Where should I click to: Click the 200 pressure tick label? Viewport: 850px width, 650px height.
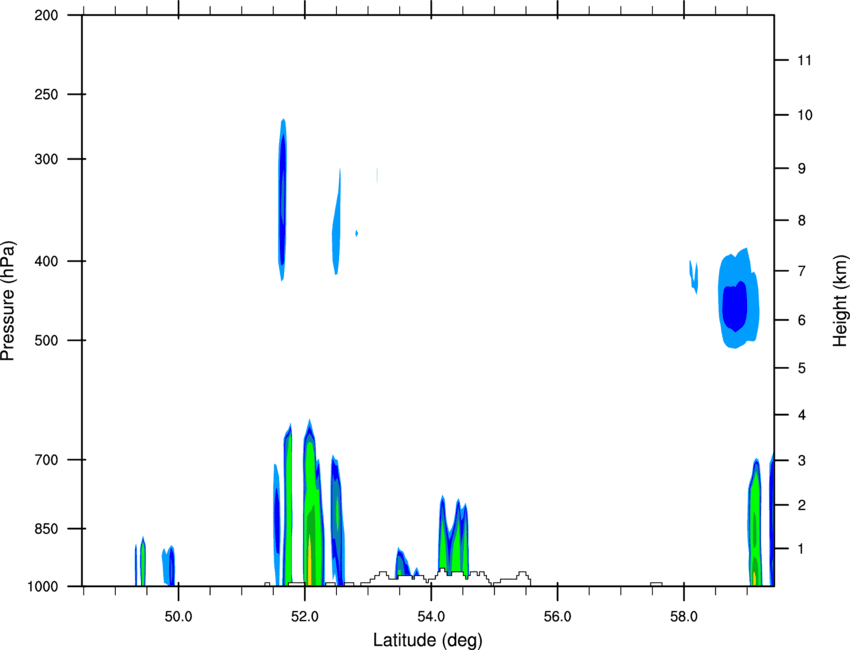point(46,16)
